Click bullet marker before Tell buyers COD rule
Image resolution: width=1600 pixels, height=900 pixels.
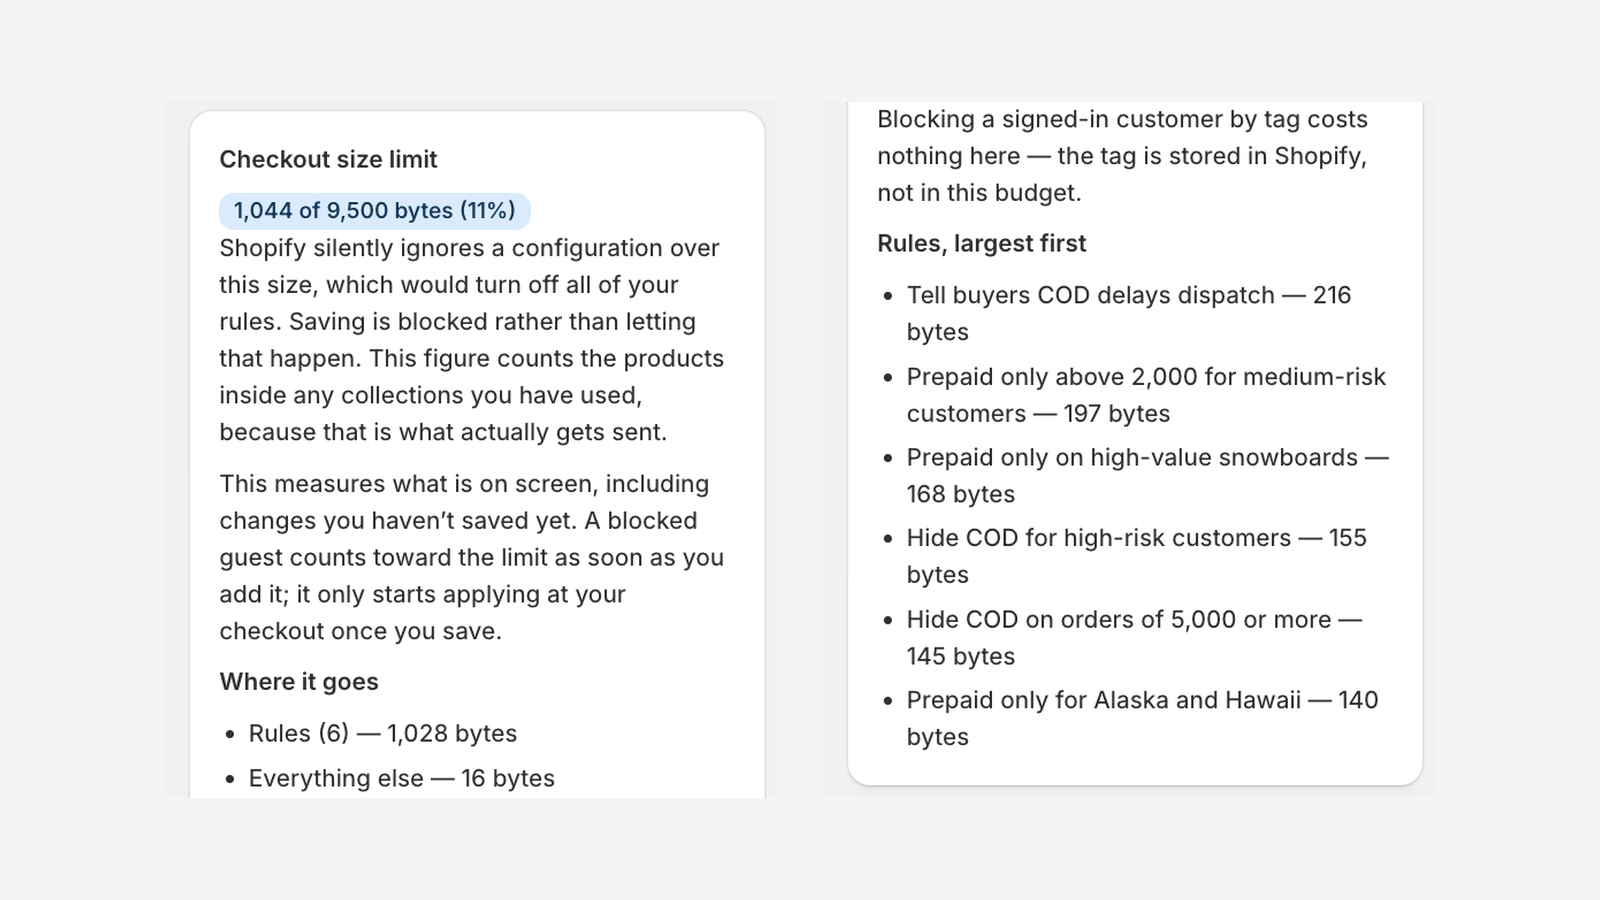tap(888, 297)
